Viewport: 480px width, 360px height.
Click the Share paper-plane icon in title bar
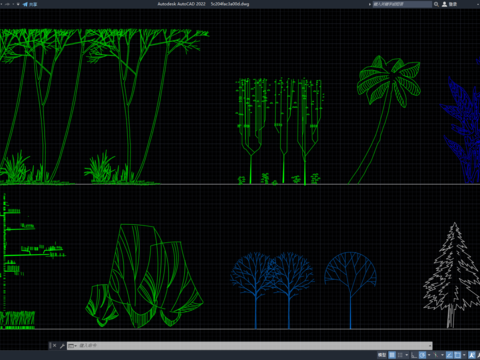click(25, 4)
